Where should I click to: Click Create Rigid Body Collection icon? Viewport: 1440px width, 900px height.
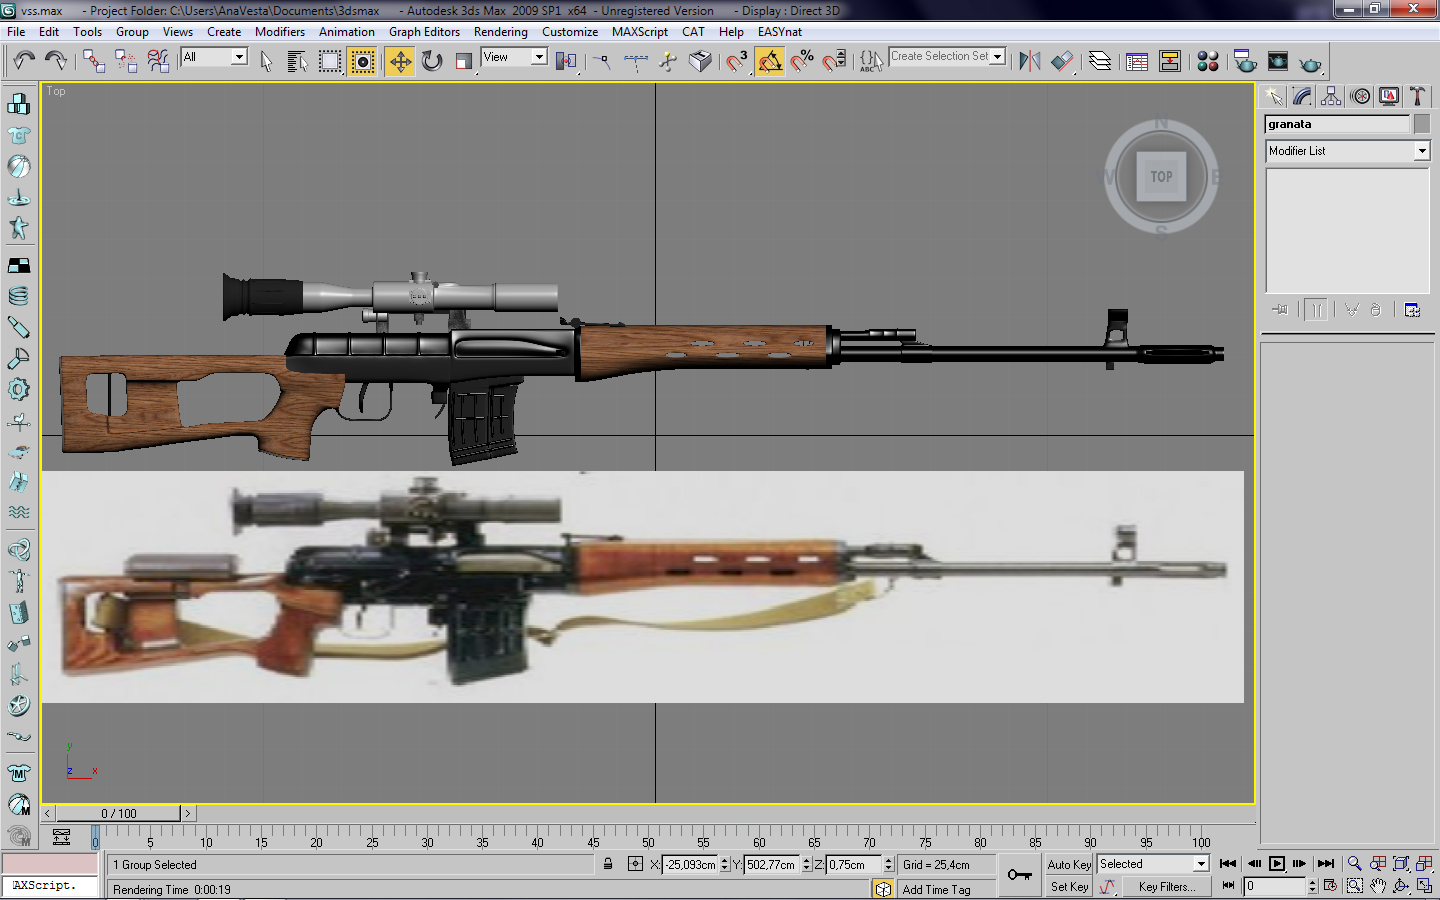(x=18, y=103)
